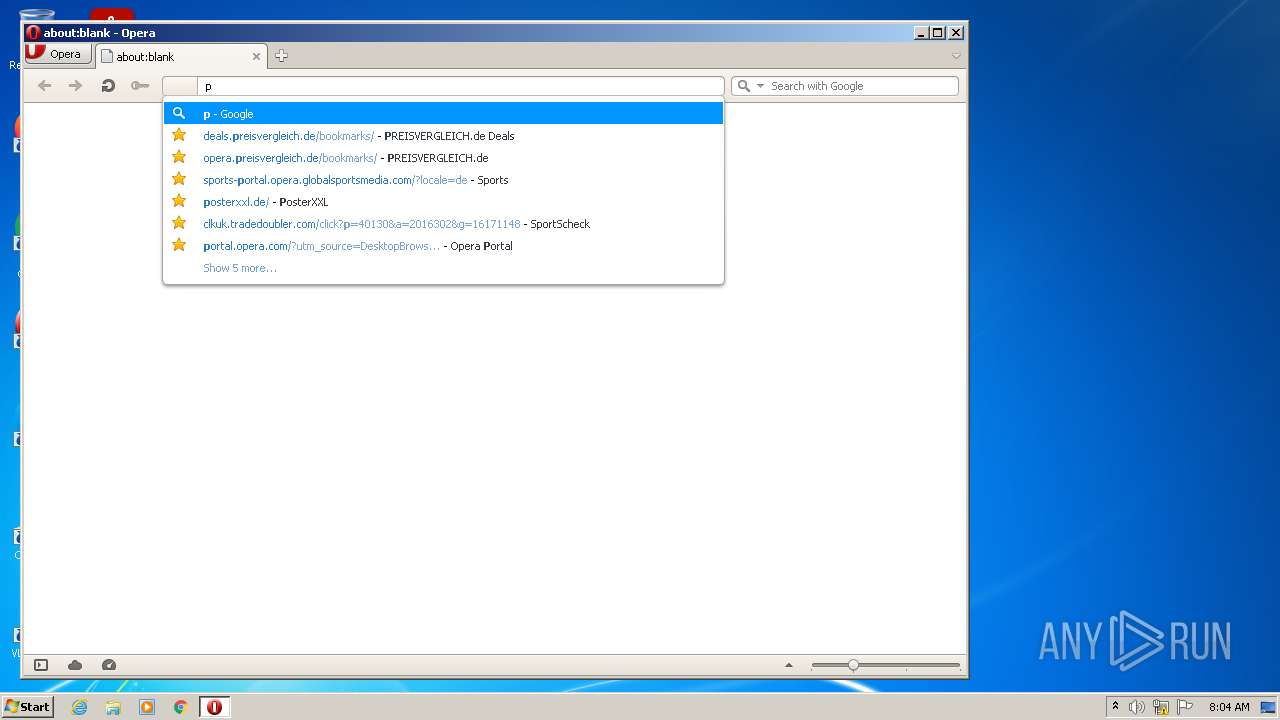Open portal.opera.com Opera Portal suggestion
Image resolution: width=1280 pixels, height=720 pixels.
[443, 246]
